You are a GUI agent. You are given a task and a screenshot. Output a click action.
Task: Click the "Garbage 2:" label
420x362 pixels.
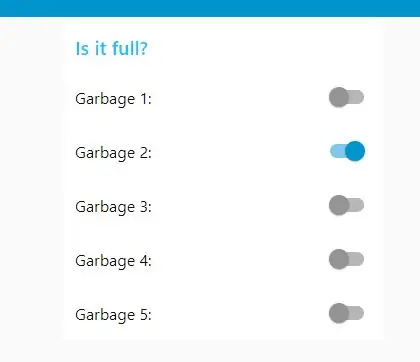click(x=113, y=153)
